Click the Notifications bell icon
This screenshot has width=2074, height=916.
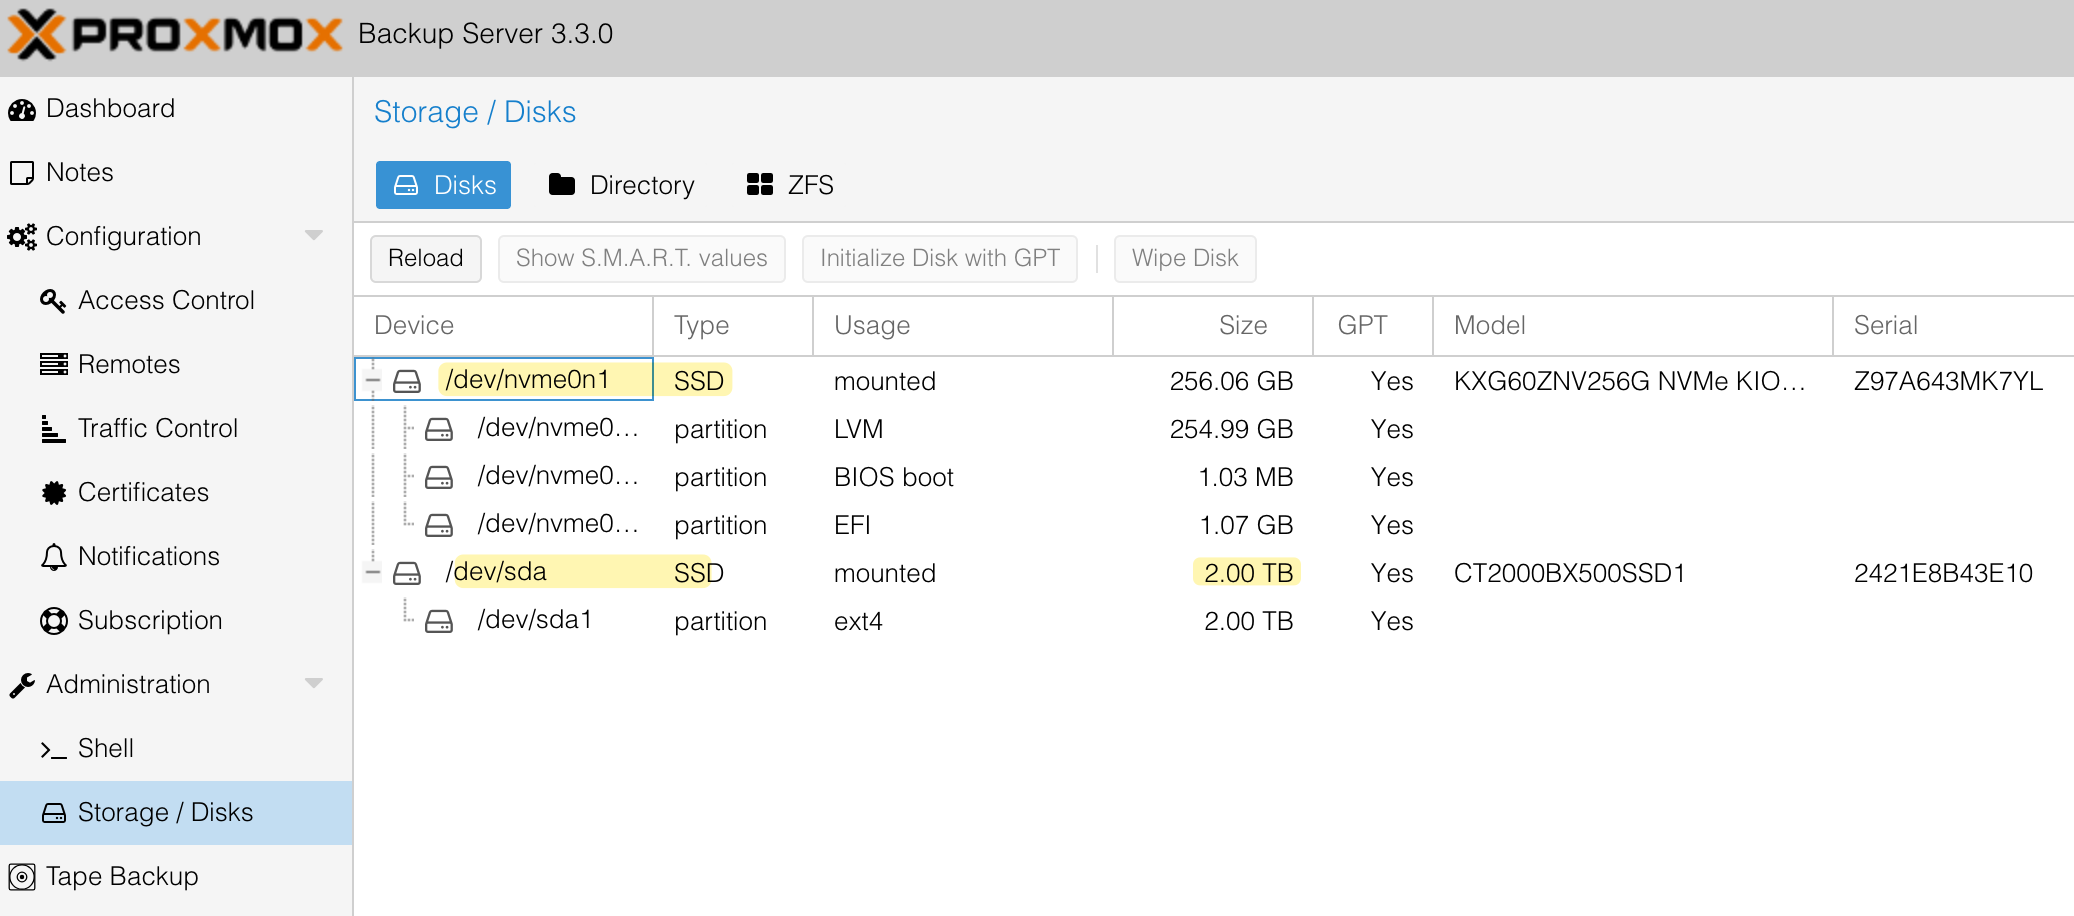coord(53,557)
